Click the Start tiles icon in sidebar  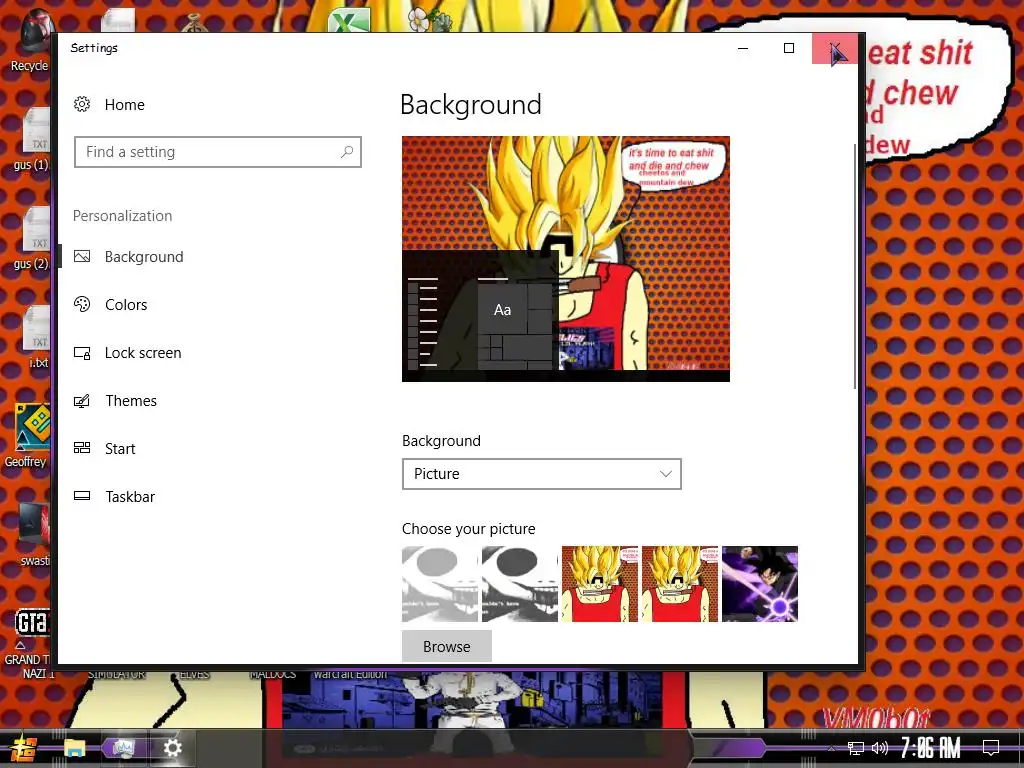(x=82, y=448)
